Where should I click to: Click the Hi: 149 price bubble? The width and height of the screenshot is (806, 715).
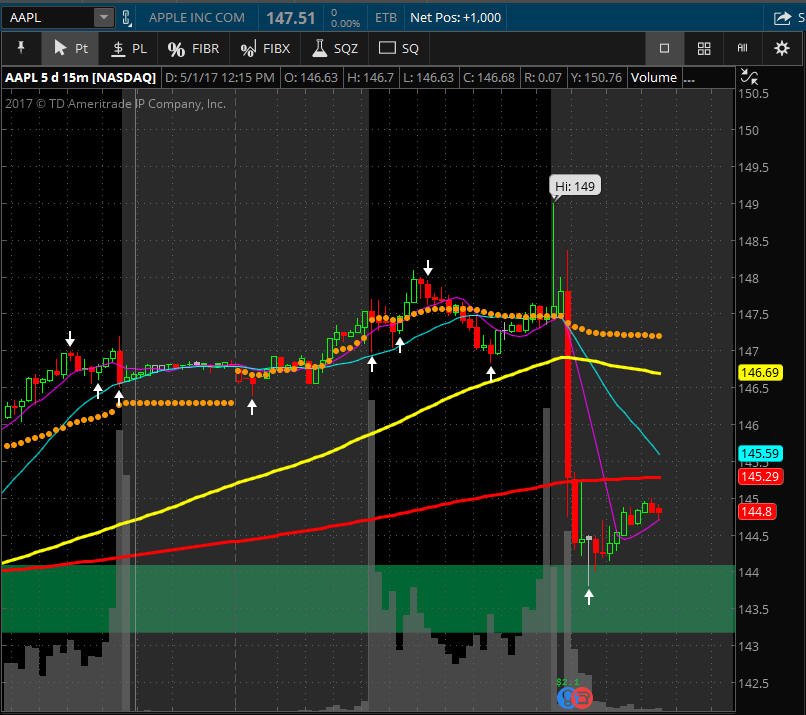pos(575,186)
